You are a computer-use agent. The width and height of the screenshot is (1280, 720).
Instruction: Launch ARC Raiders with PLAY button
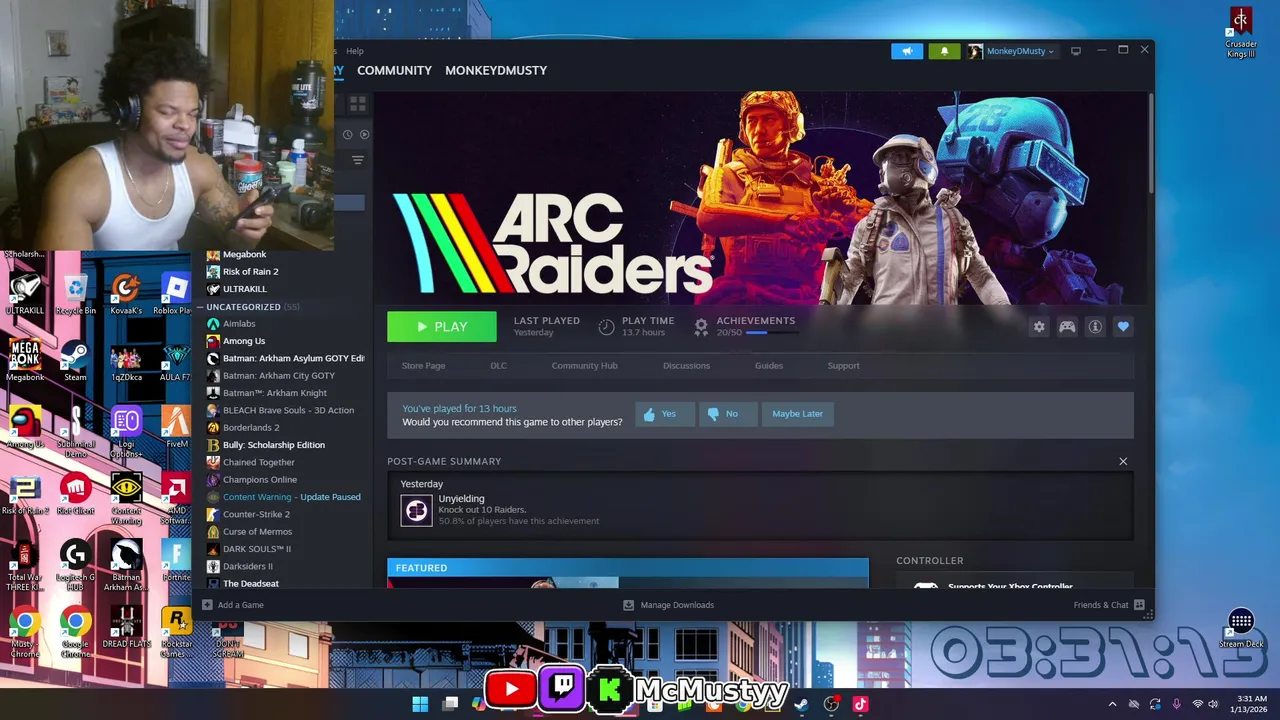click(442, 327)
